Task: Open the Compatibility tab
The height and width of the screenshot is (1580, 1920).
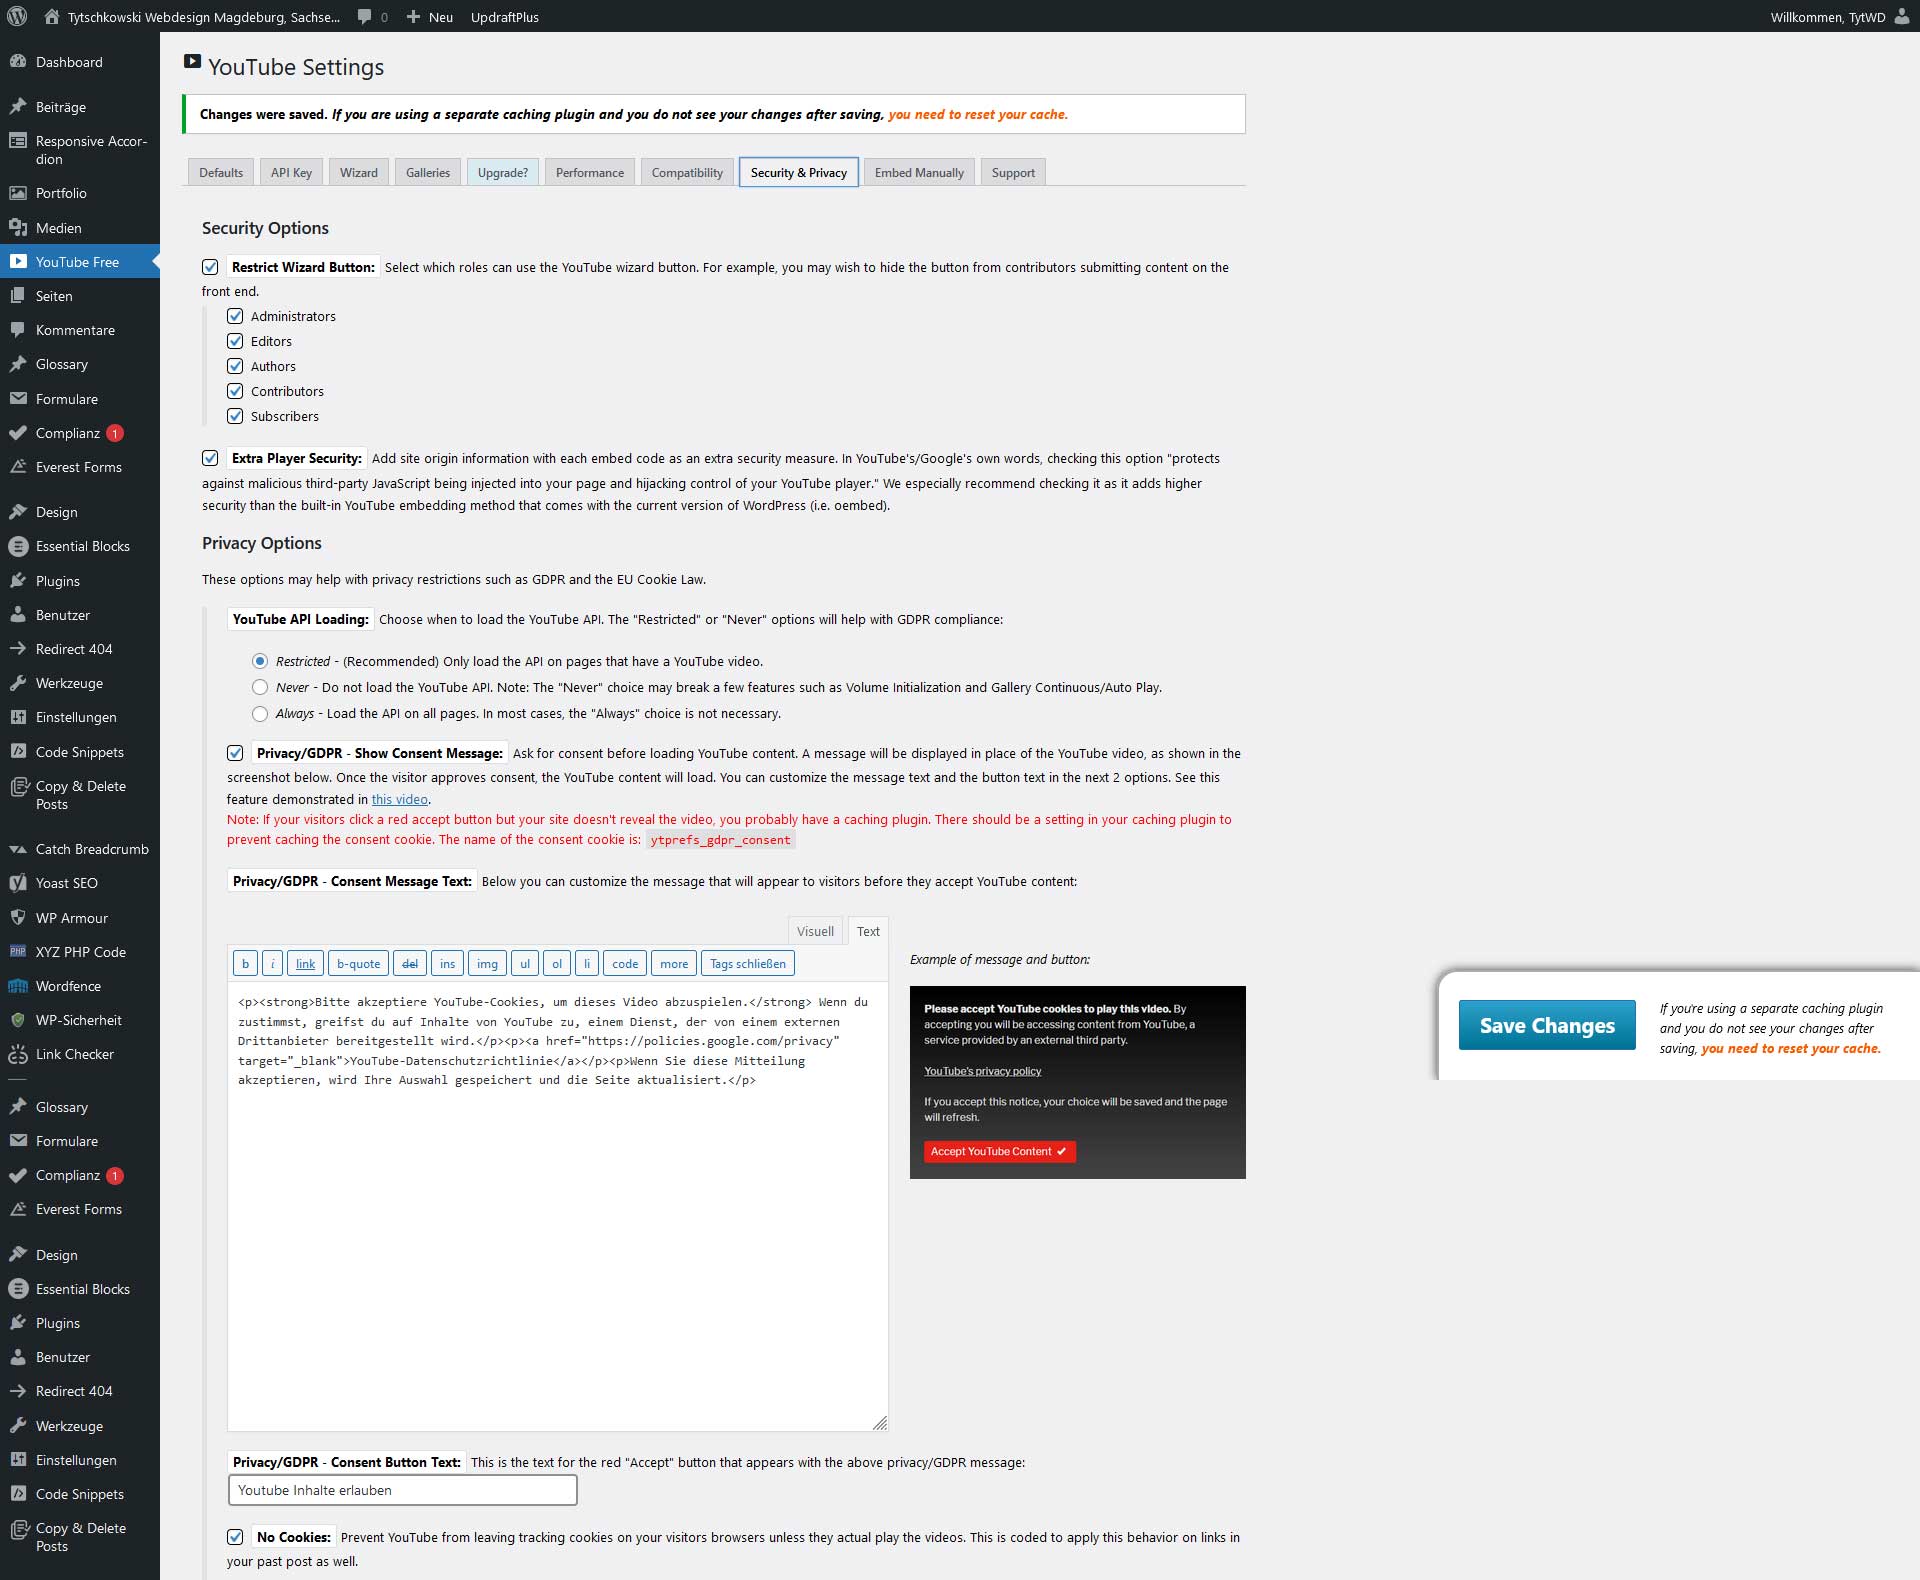Action: point(687,172)
